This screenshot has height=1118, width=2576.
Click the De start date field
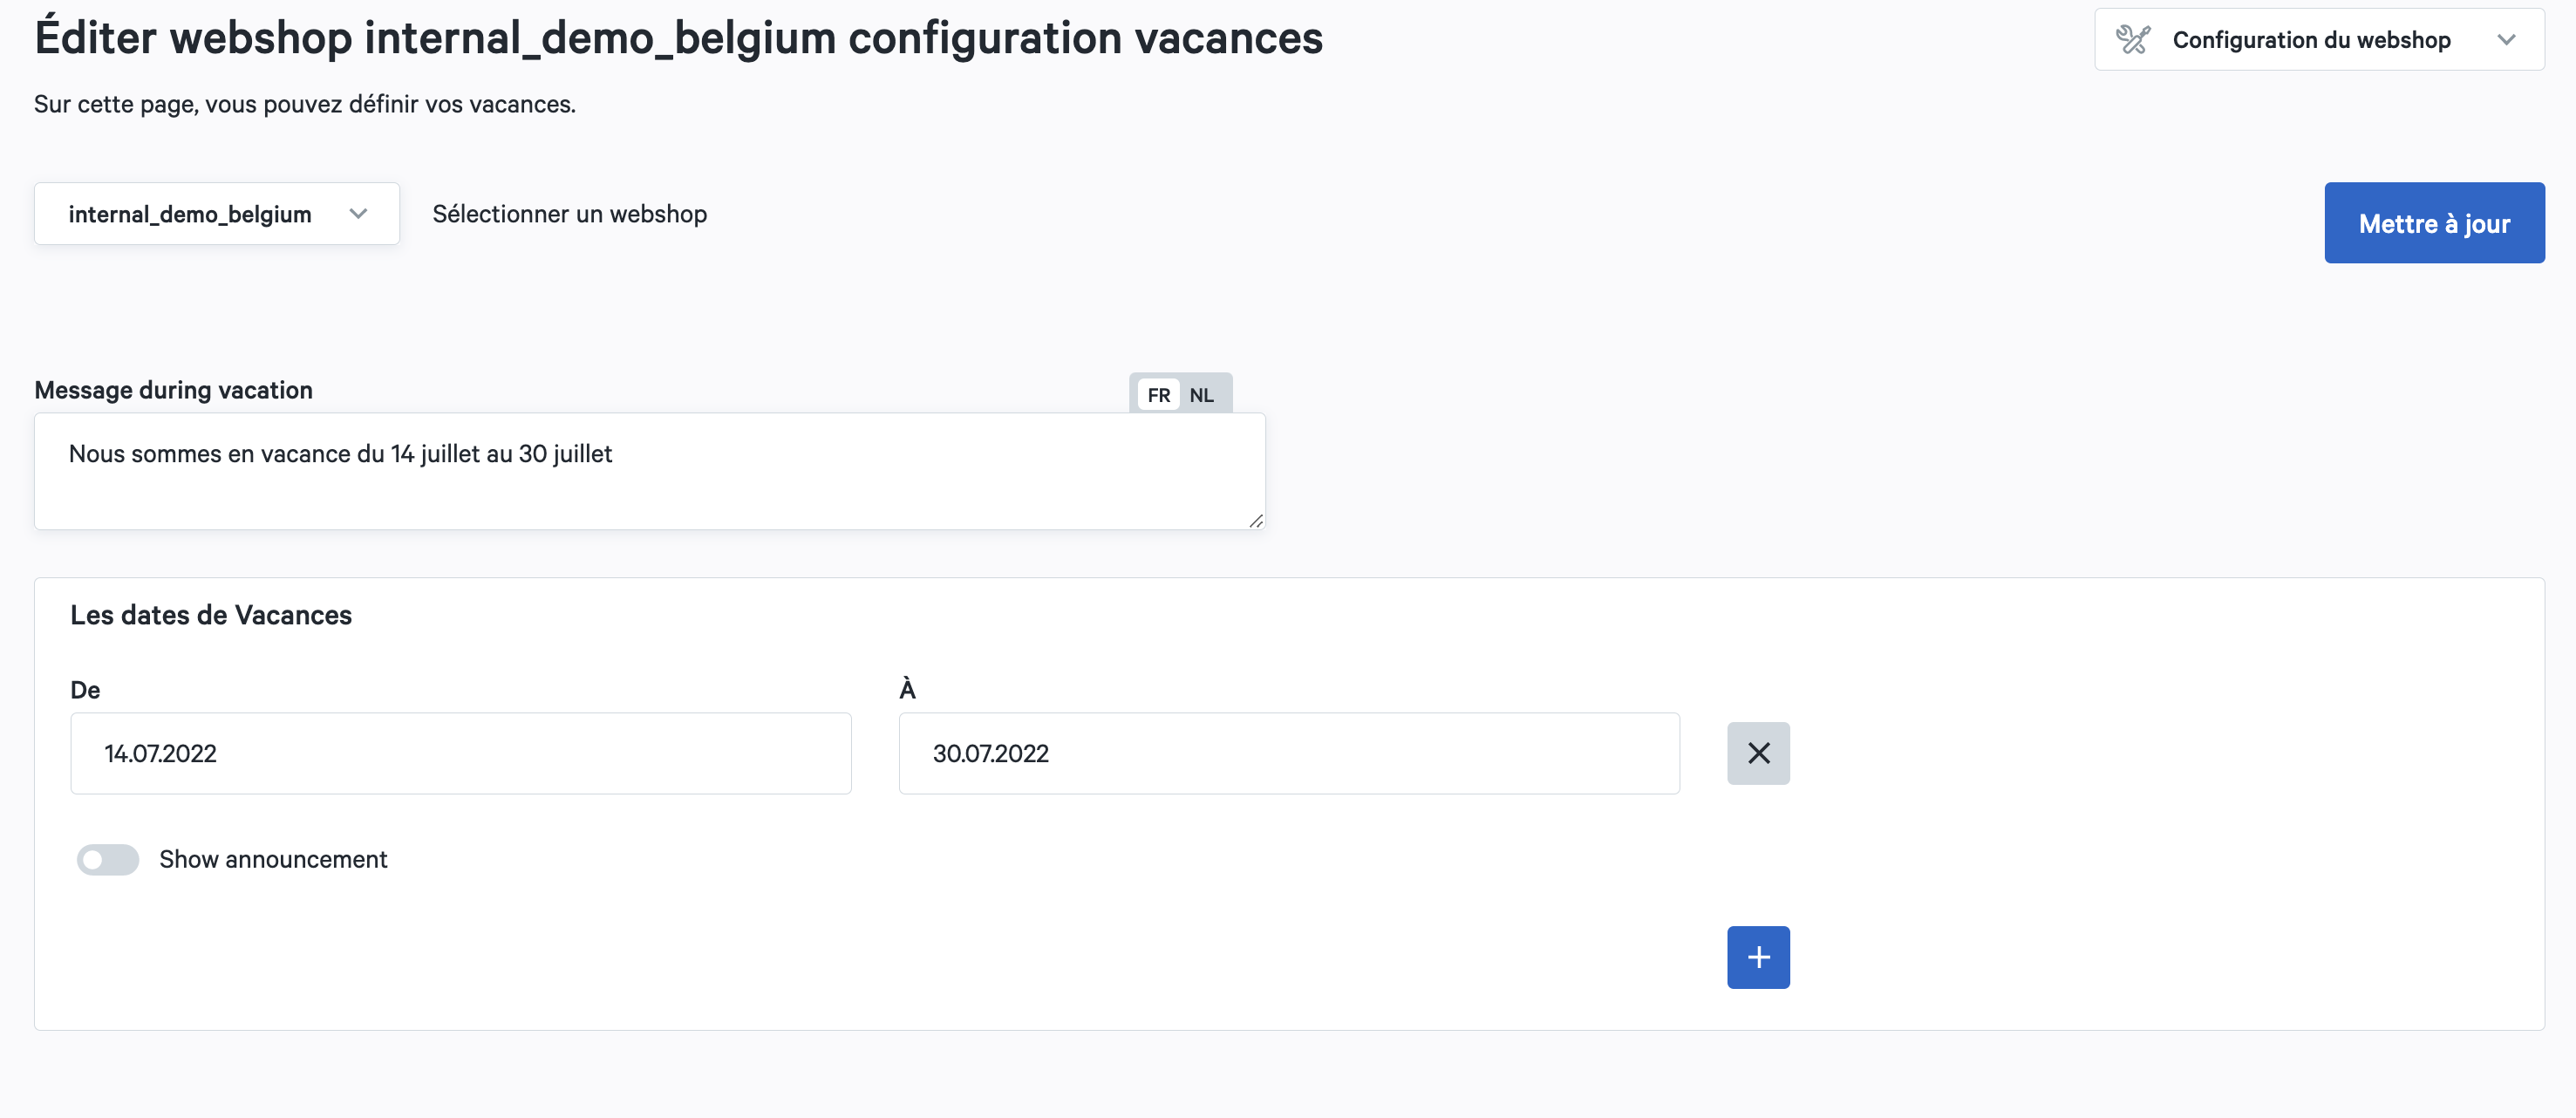[461, 753]
